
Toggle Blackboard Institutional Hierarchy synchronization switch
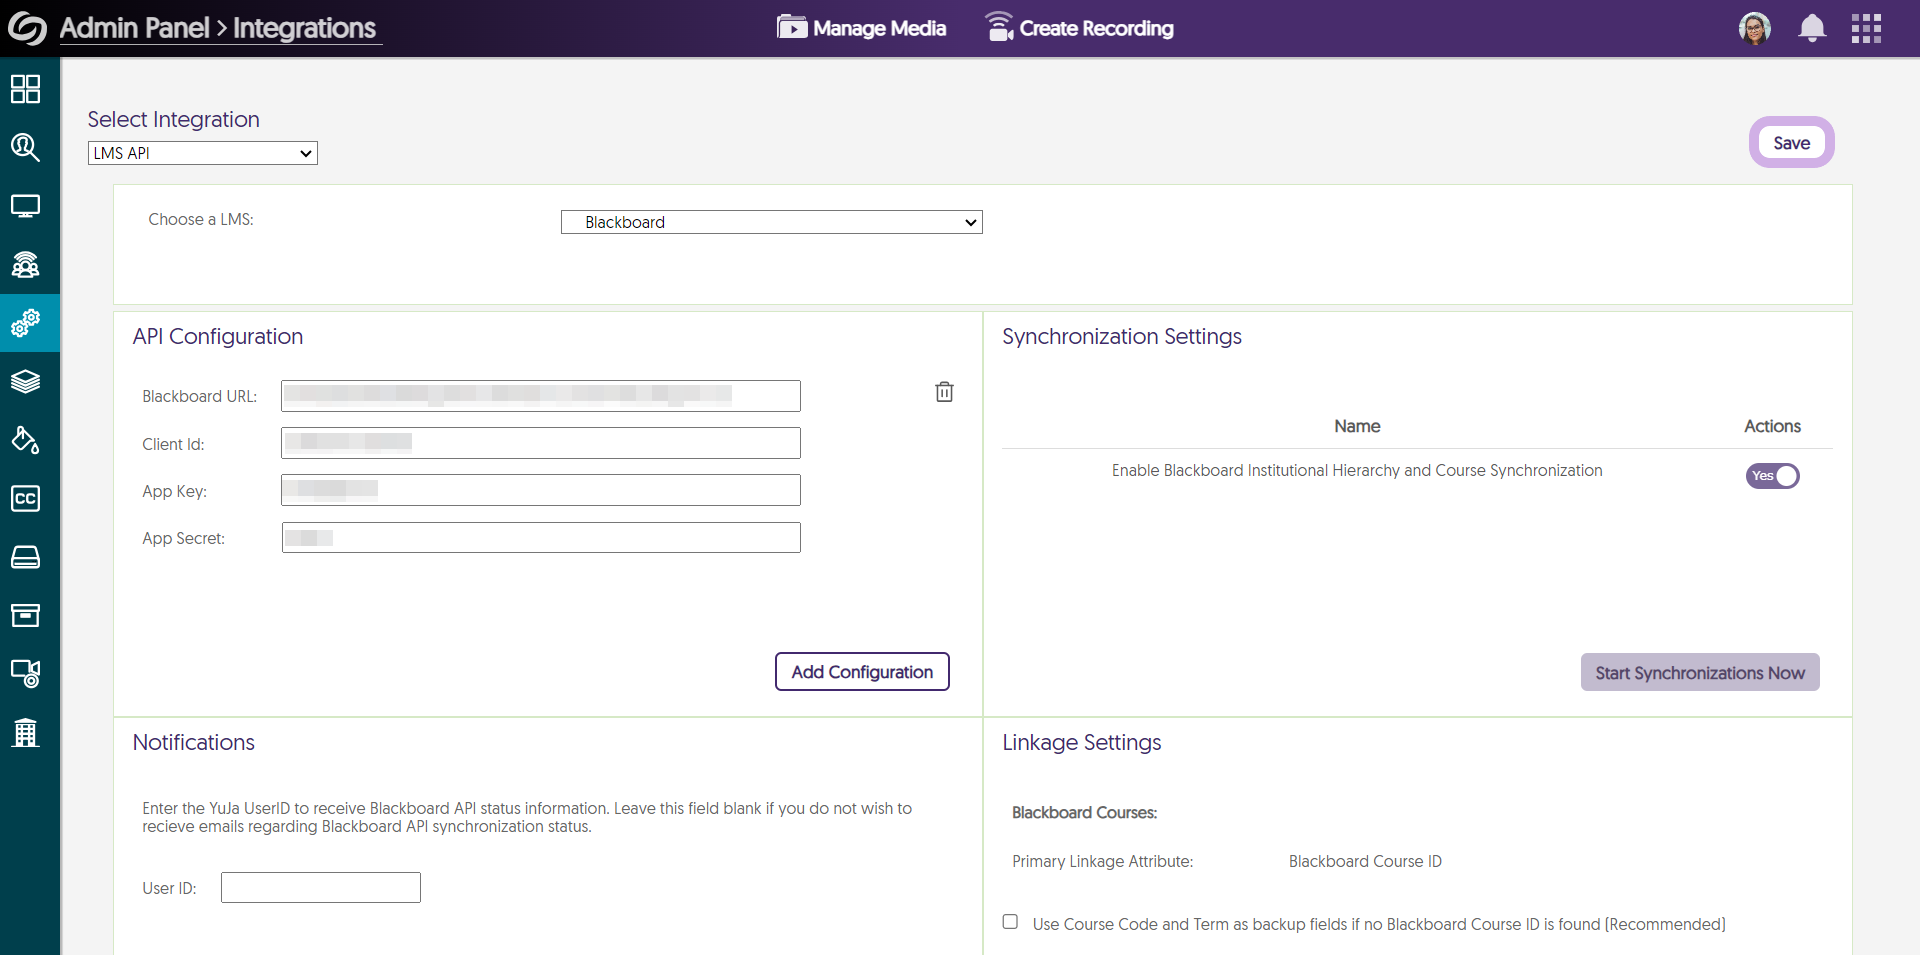click(1773, 476)
